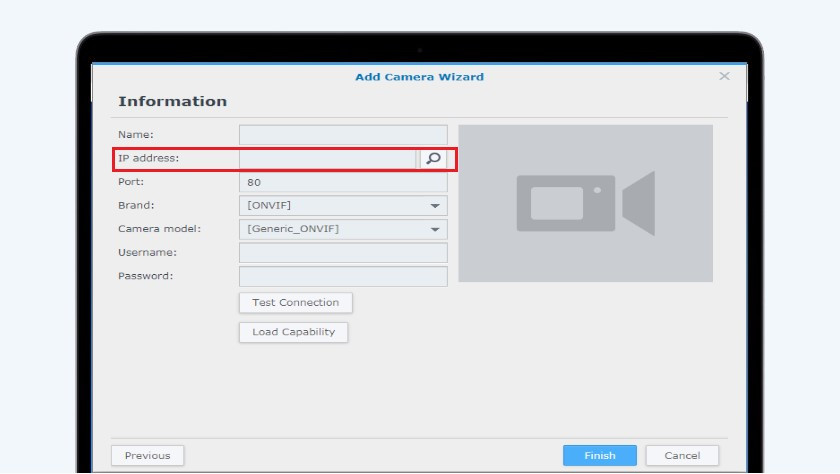This screenshot has width=840, height=474.
Task: Click inside the IP address text box
Action: coord(327,159)
